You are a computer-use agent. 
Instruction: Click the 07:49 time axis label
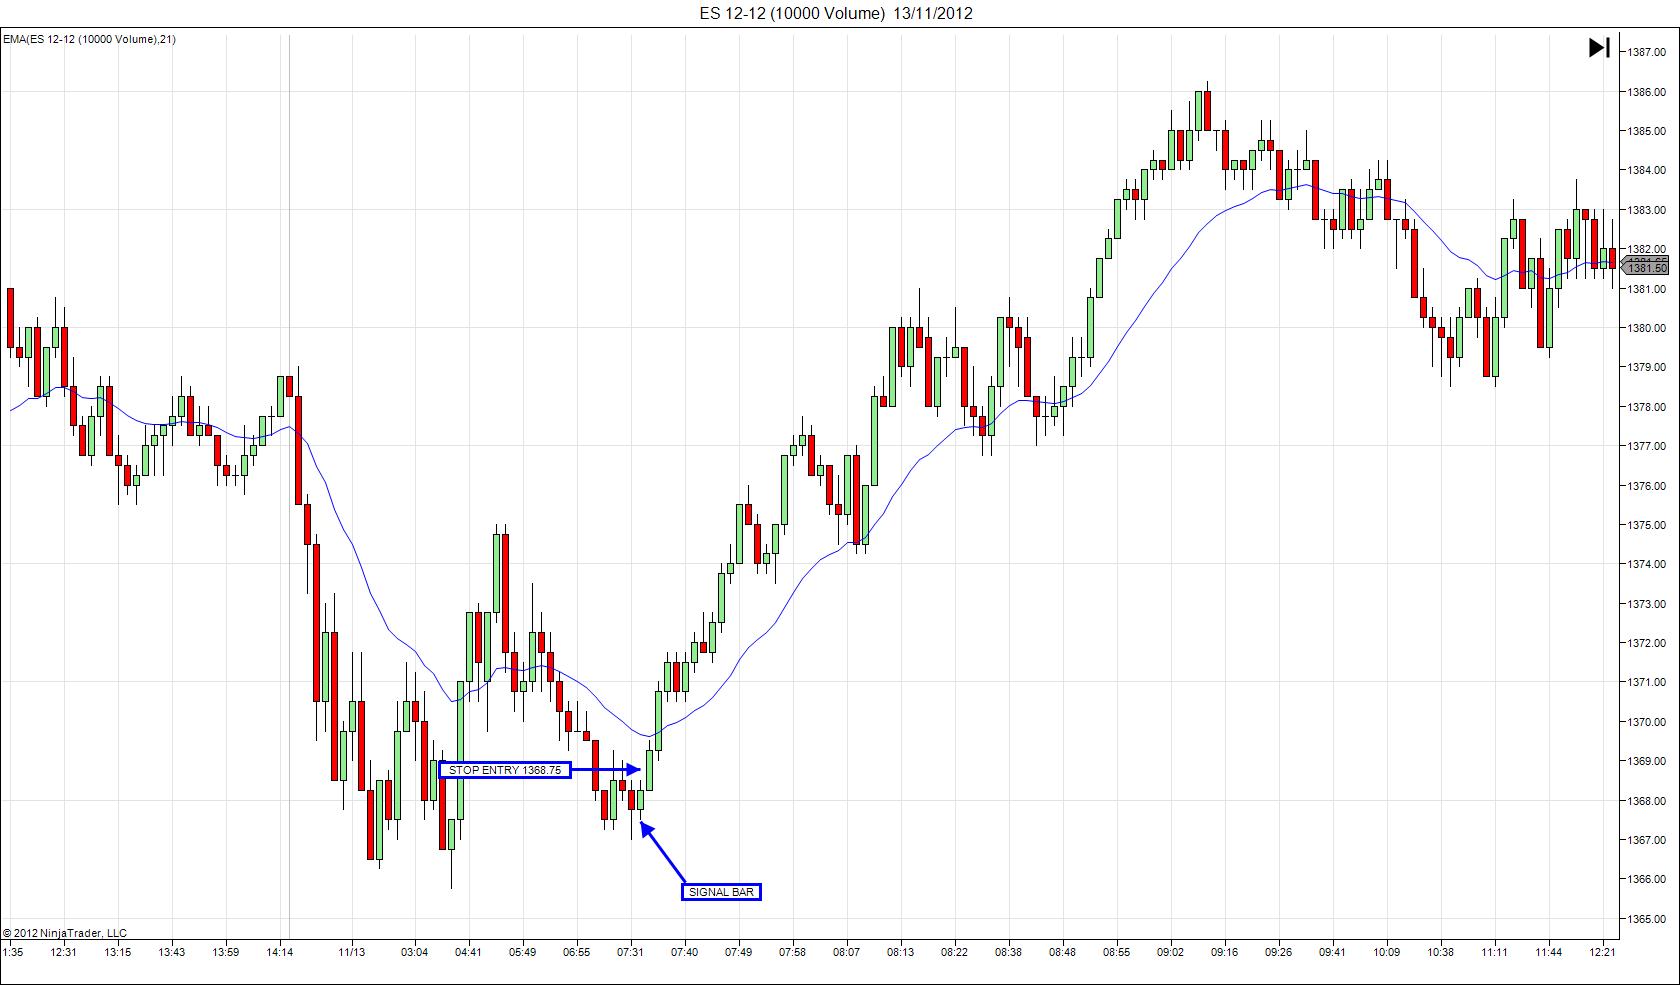738,952
